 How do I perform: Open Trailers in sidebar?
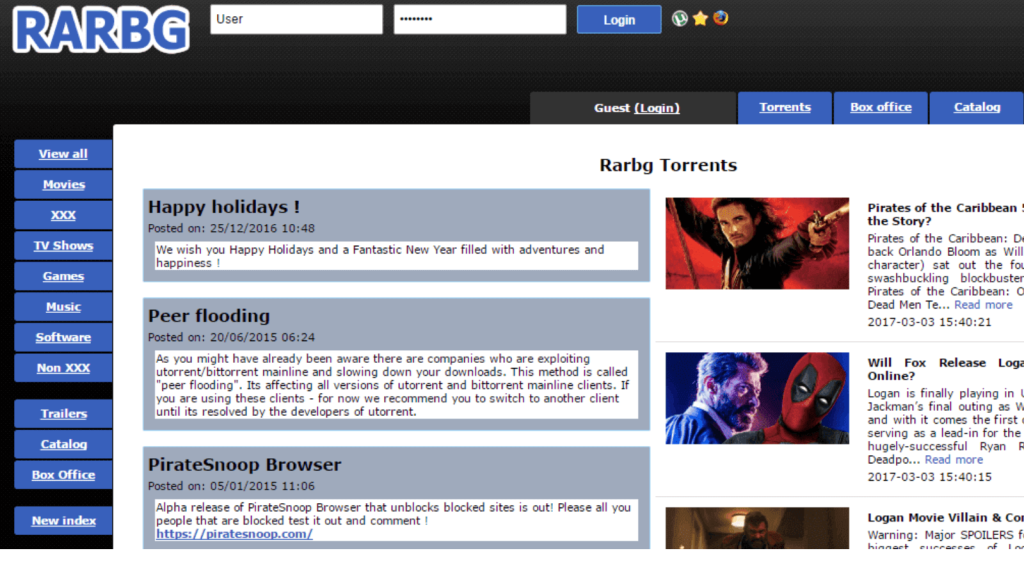pyautogui.click(x=63, y=413)
